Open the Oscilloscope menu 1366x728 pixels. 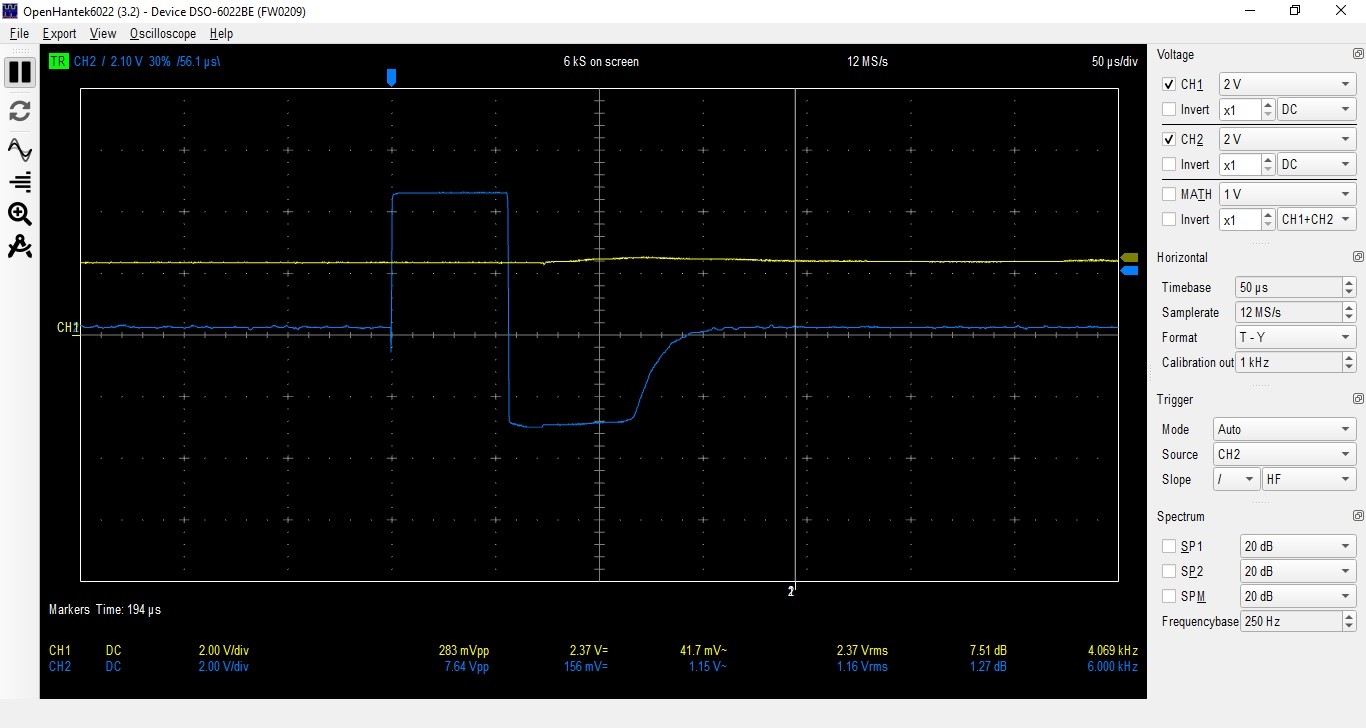tap(163, 34)
